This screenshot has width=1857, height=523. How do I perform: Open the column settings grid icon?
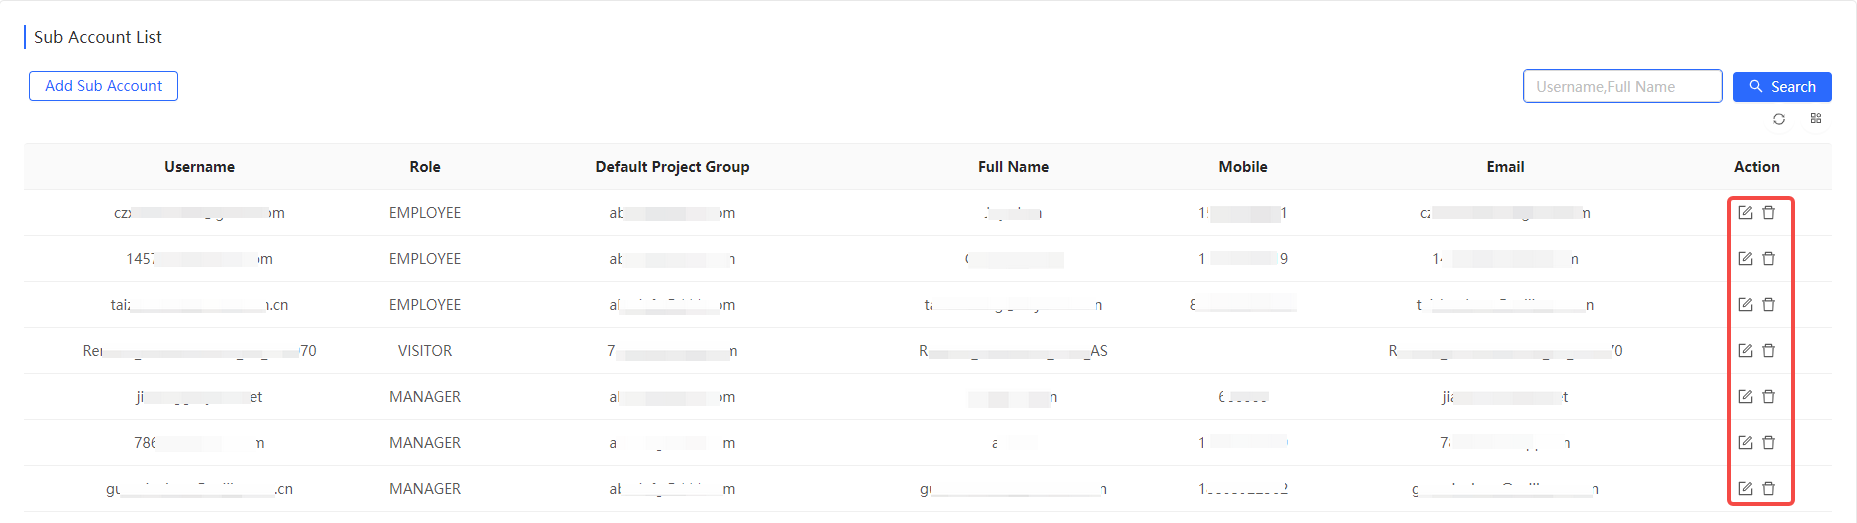pos(1816,119)
